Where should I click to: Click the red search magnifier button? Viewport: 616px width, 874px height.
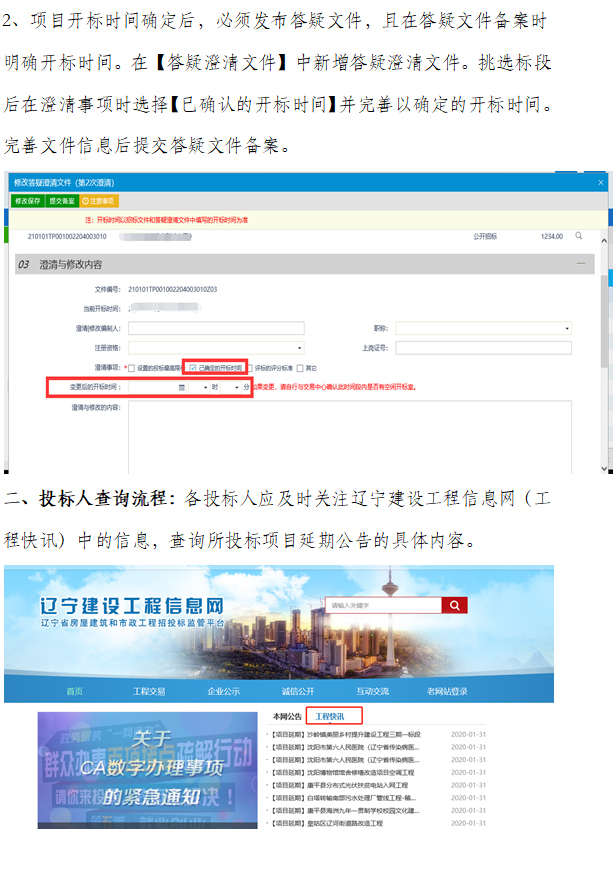(x=455, y=605)
